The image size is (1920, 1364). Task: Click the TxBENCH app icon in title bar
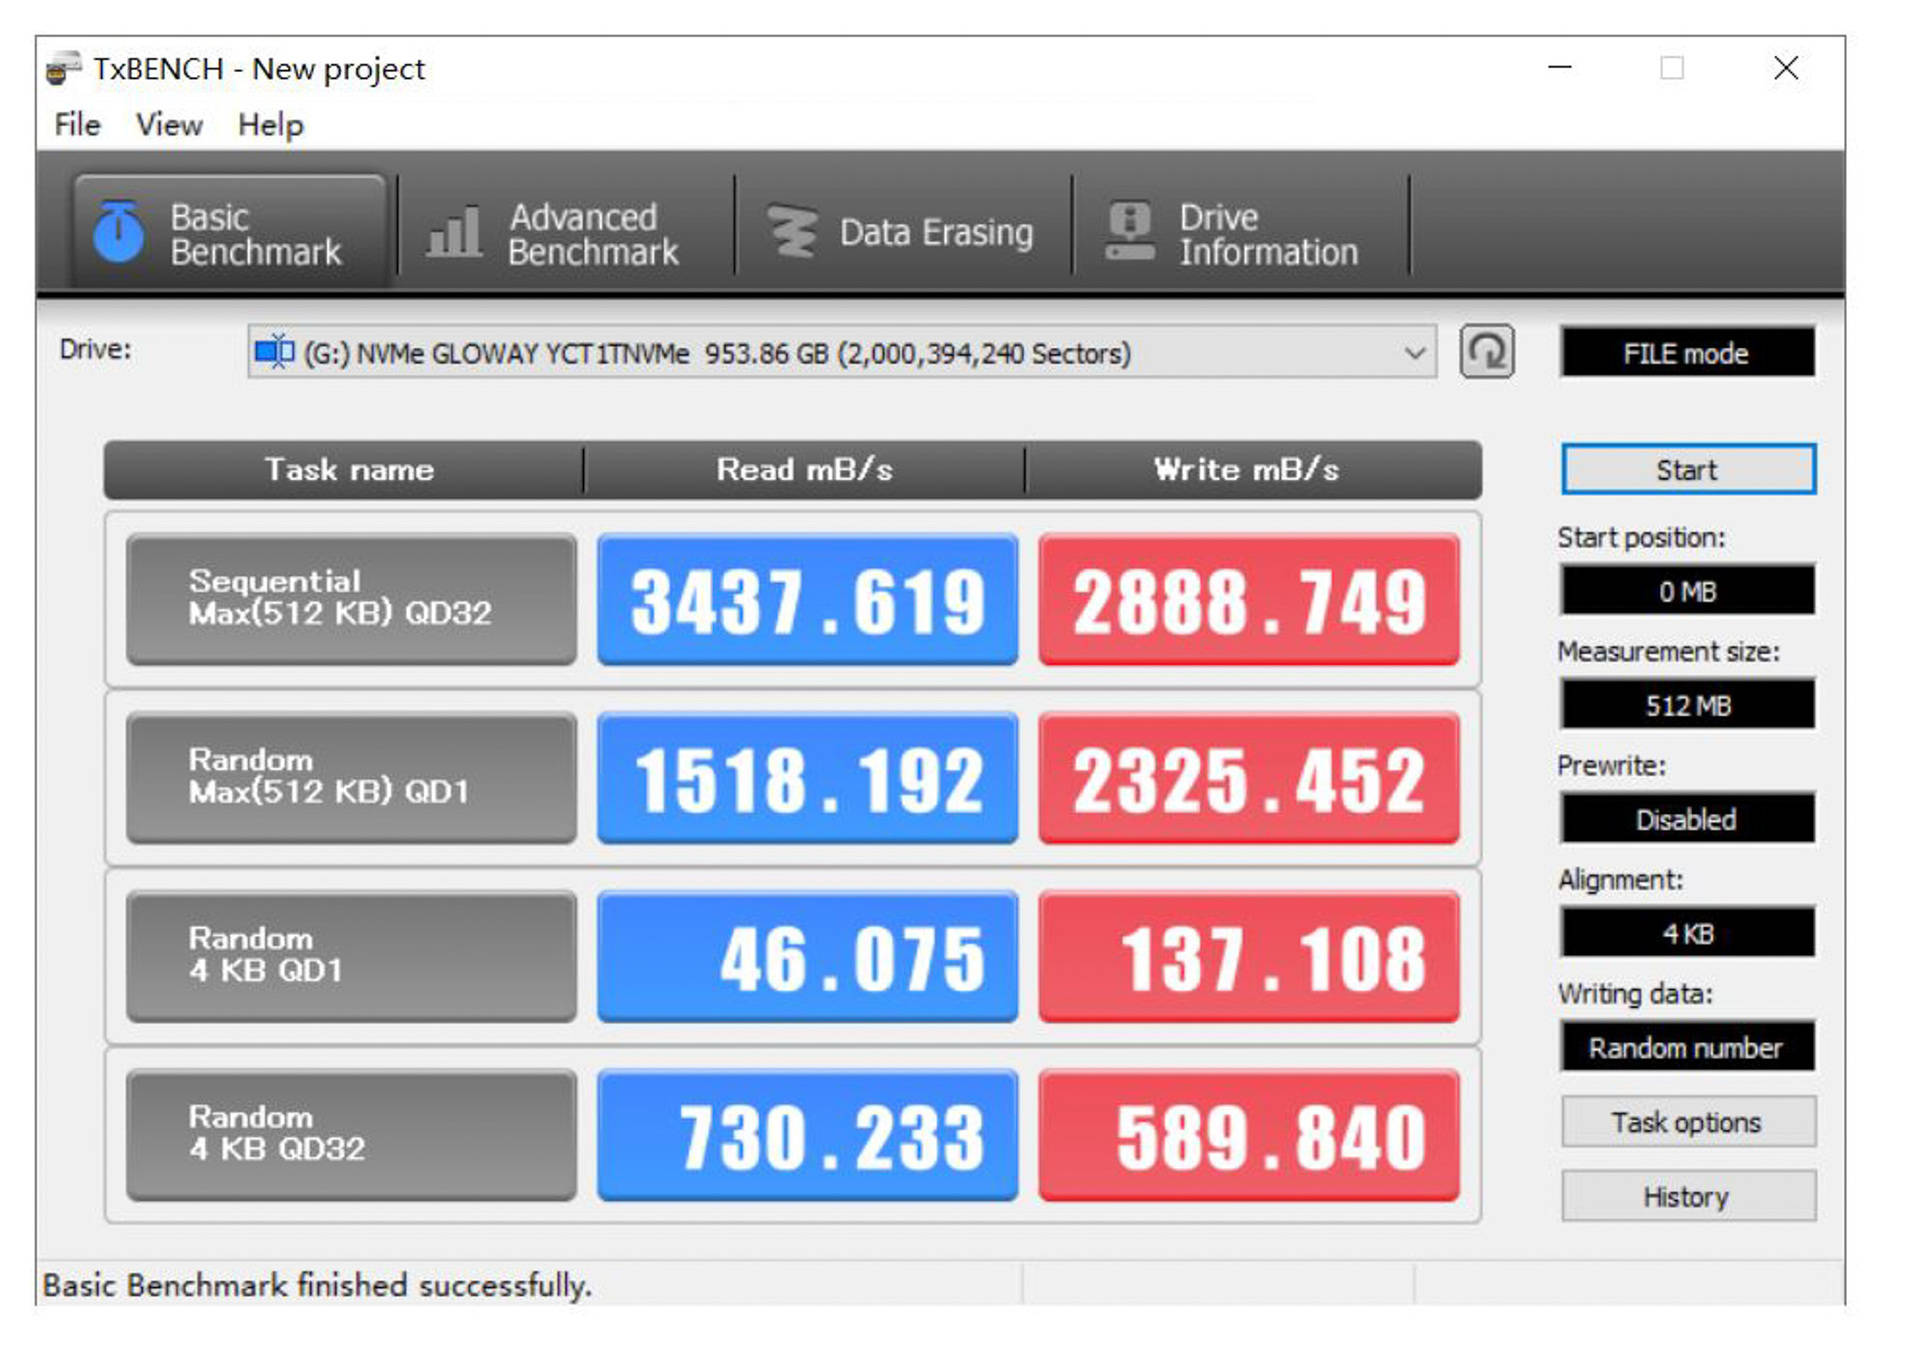click(x=63, y=68)
